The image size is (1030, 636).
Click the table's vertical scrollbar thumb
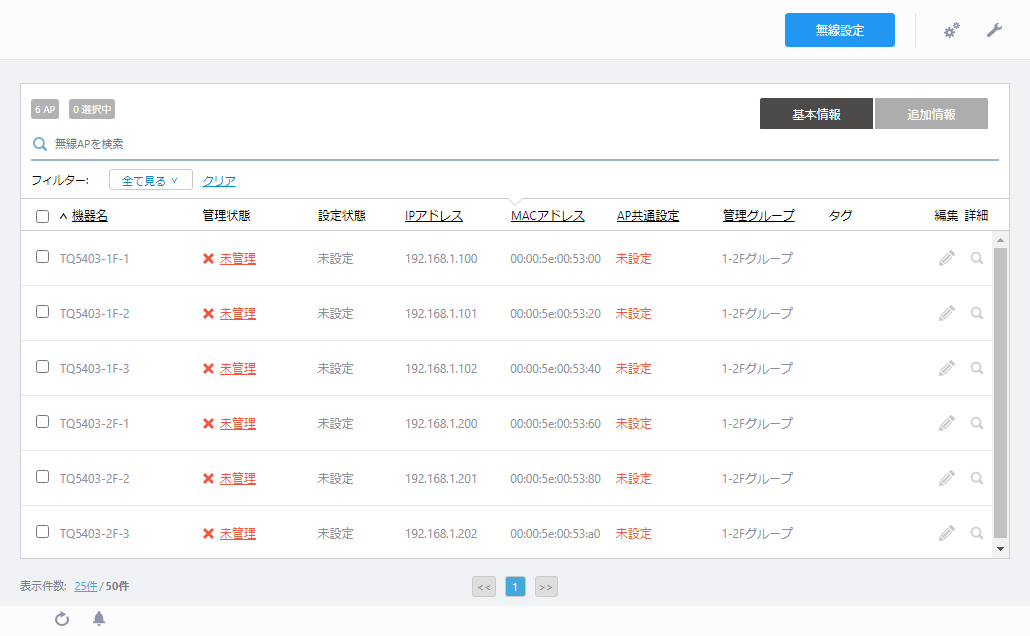coord(1000,392)
